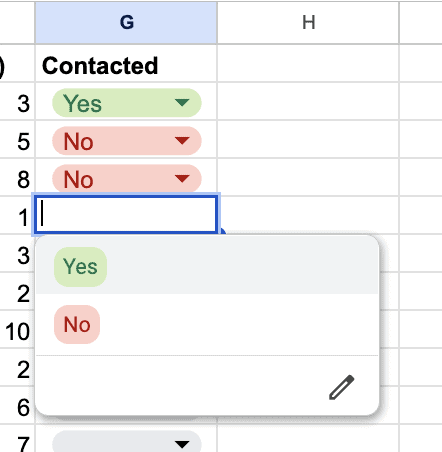Select the cell containing 6

17,406
